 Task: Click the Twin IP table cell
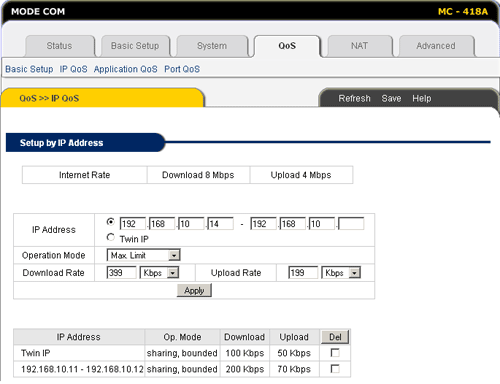(79, 353)
